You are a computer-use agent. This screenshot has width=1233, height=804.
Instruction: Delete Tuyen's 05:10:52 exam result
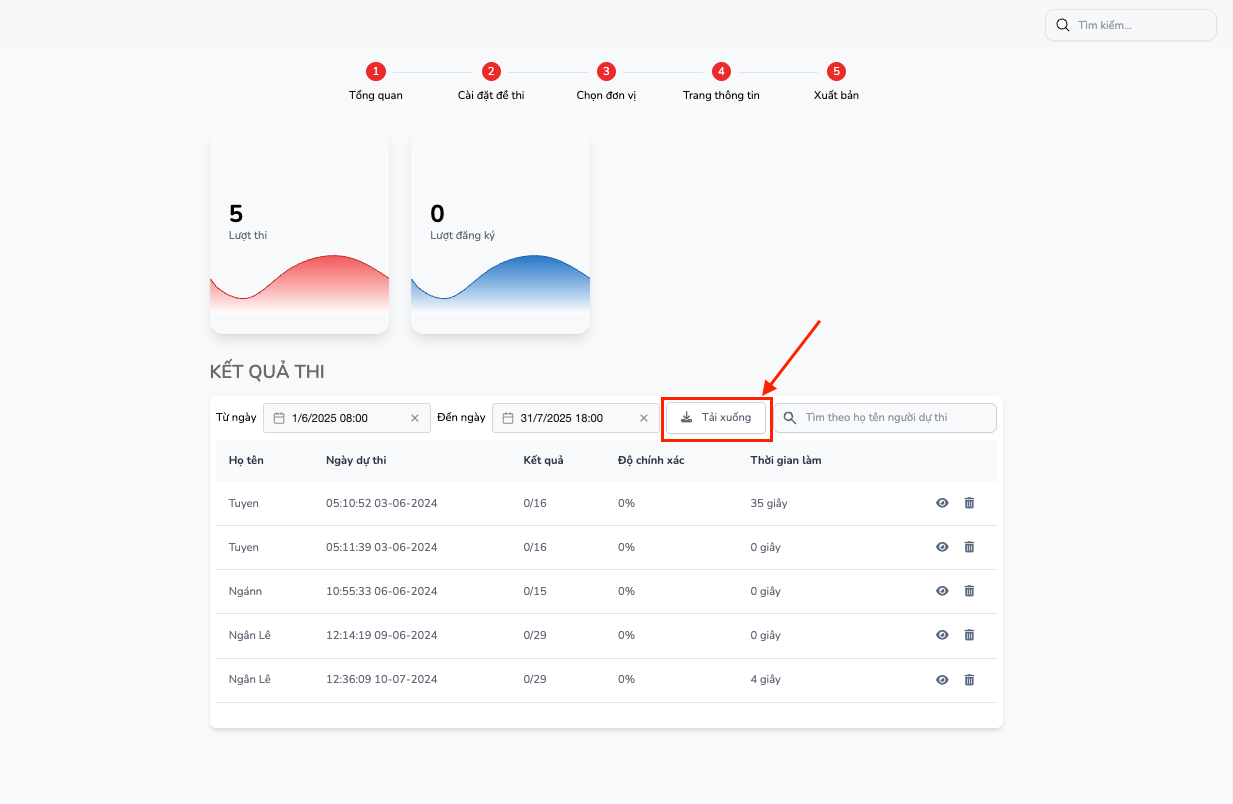coord(969,503)
